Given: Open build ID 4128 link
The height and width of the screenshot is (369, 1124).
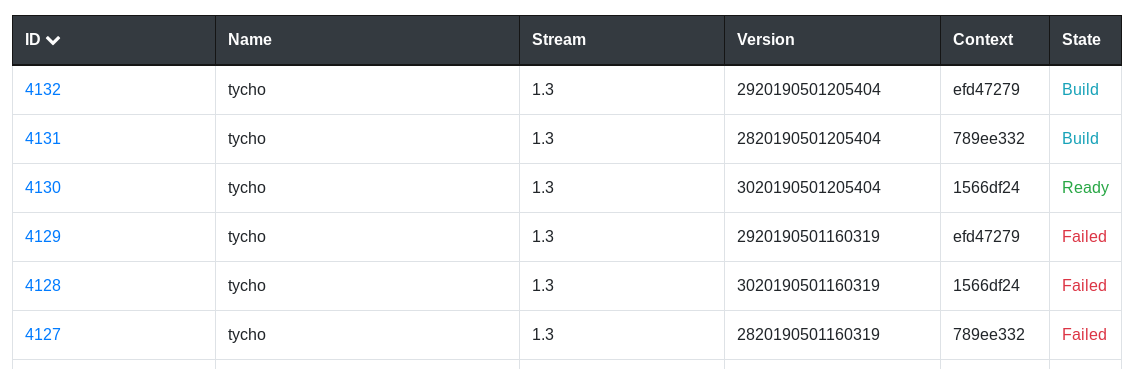Looking at the screenshot, I should tap(43, 286).
